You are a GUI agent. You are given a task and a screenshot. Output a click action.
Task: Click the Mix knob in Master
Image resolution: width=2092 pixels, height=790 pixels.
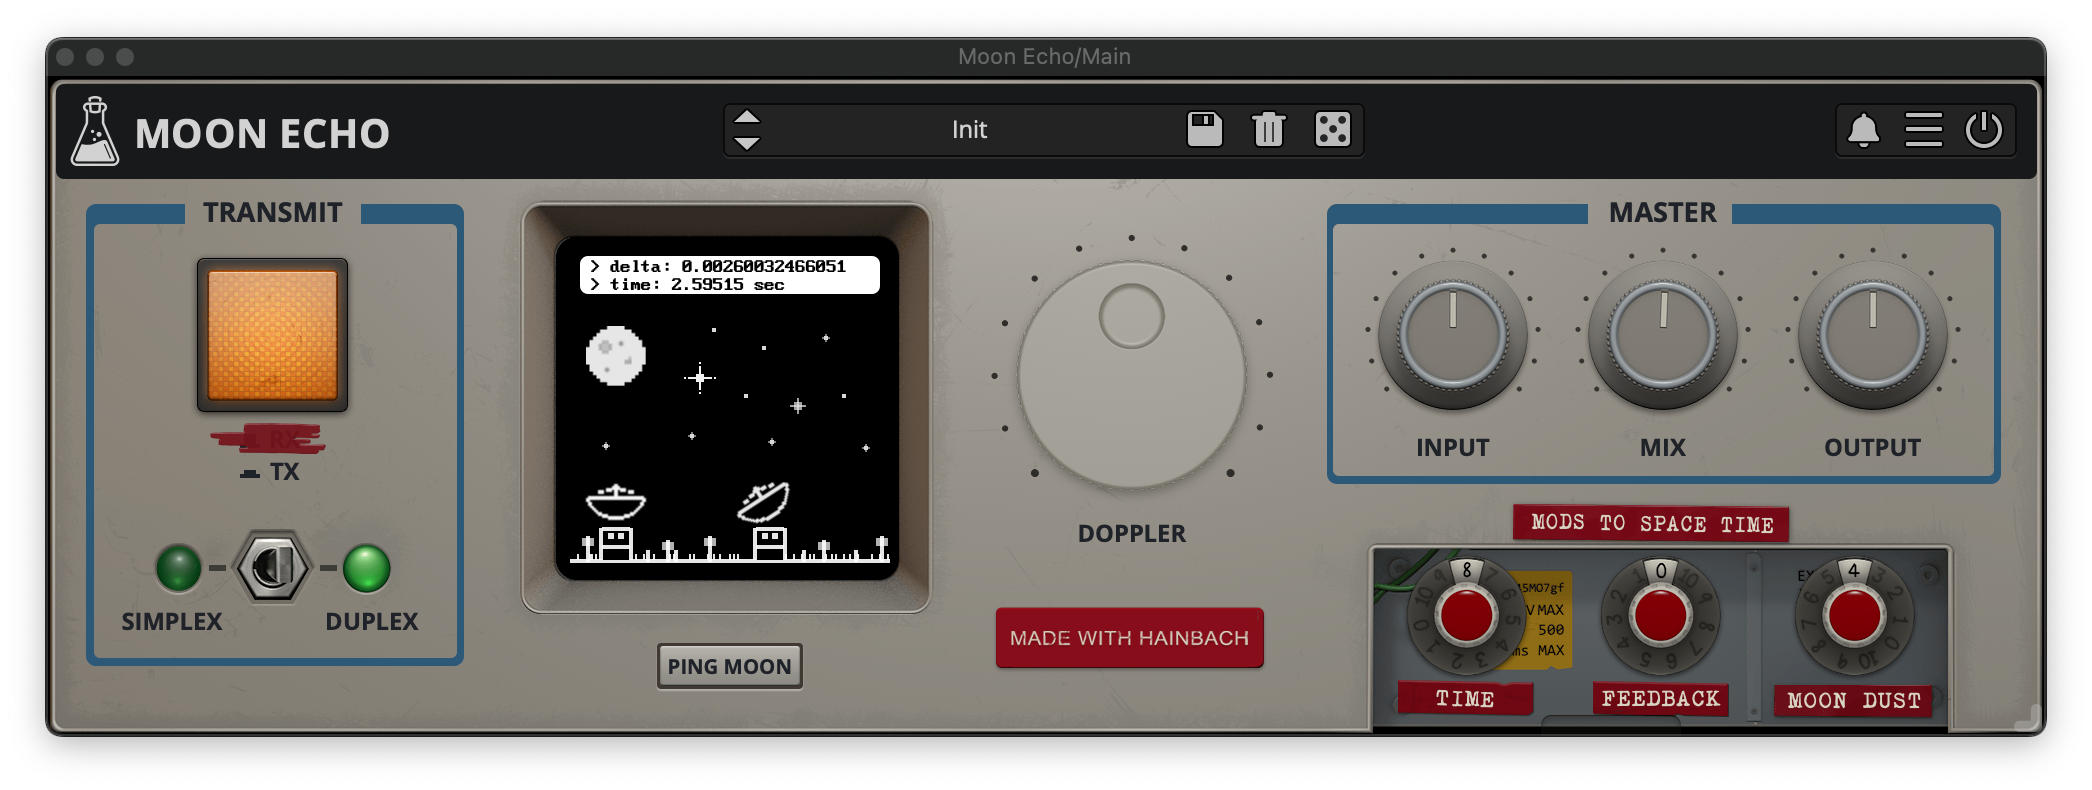click(x=1662, y=335)
